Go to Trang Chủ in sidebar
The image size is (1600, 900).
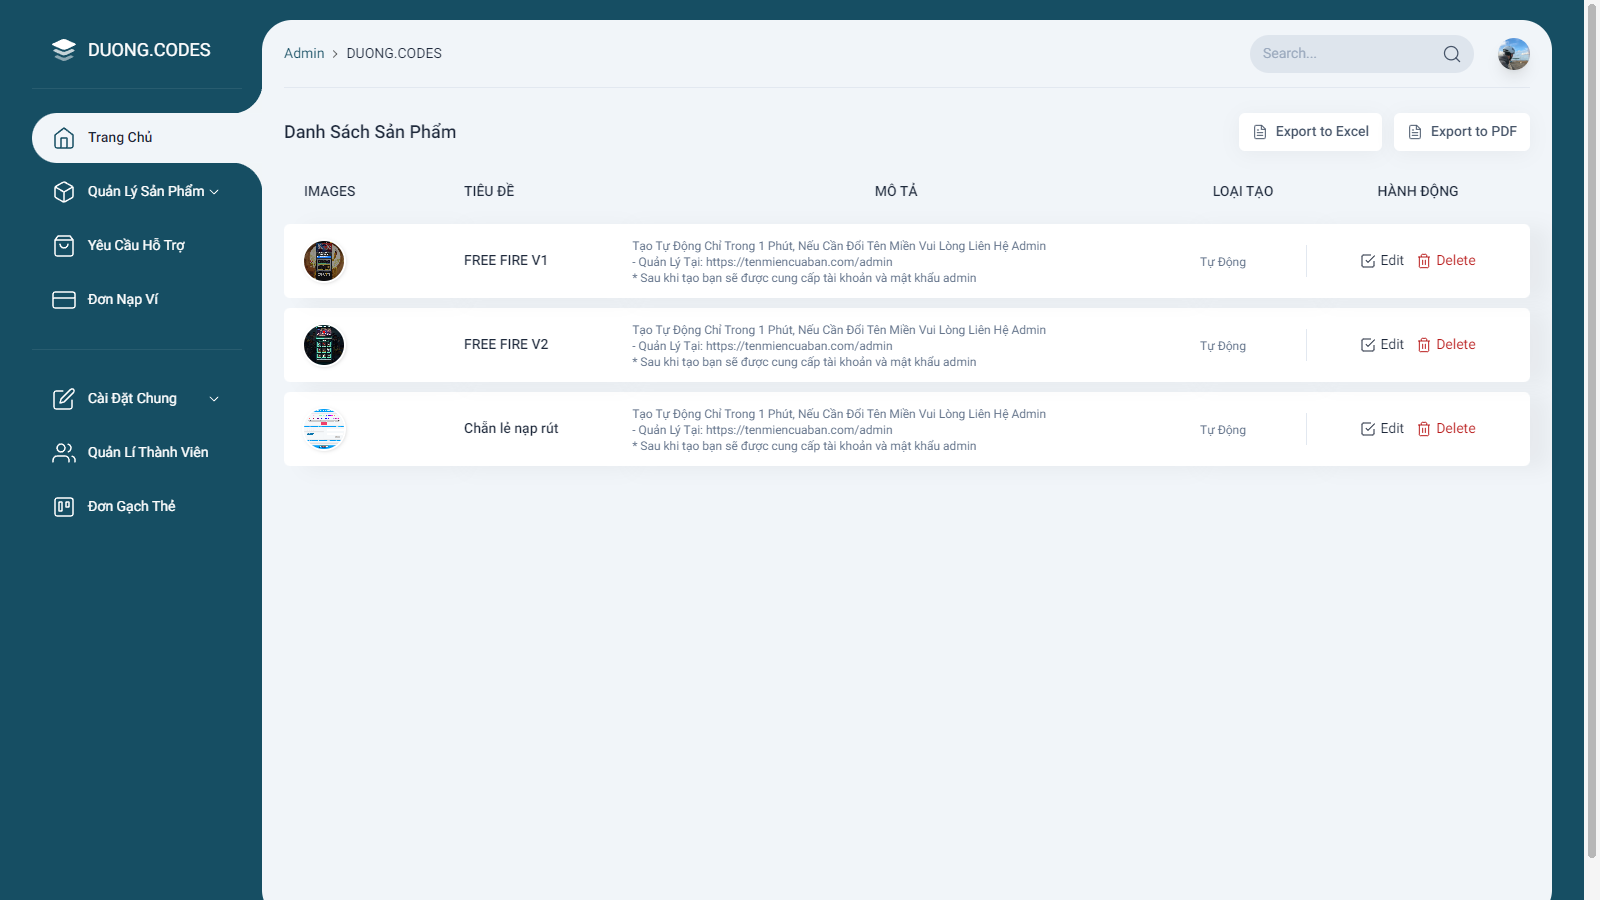(120, 138)
